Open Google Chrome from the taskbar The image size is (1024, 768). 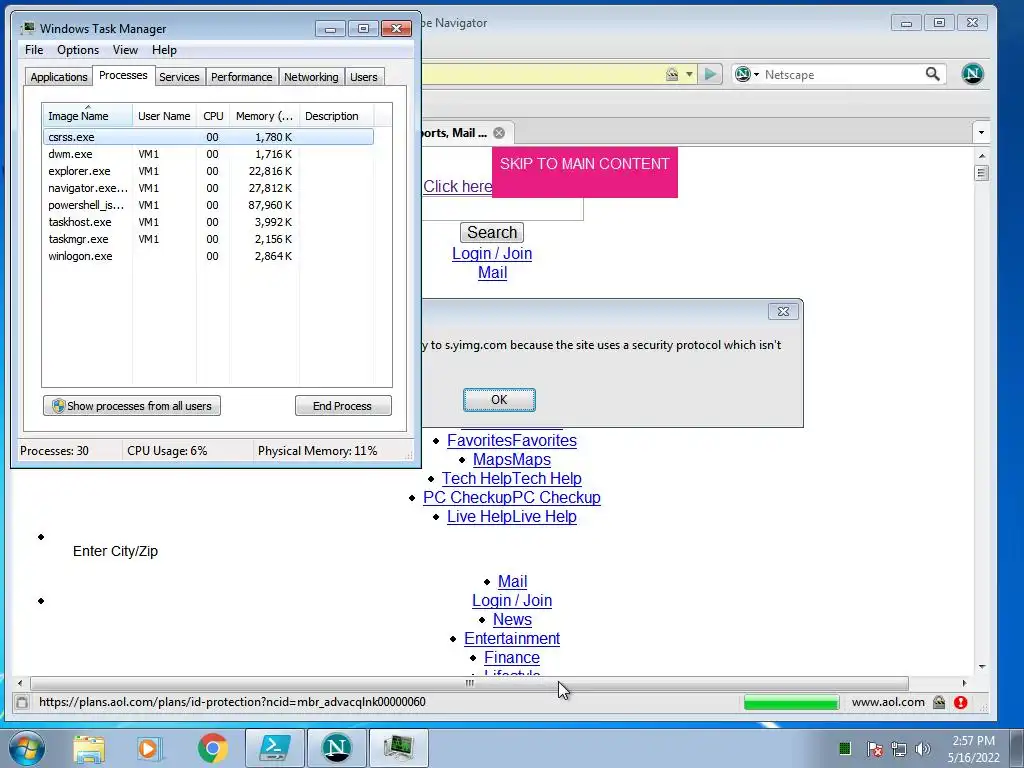coord(212,748)
